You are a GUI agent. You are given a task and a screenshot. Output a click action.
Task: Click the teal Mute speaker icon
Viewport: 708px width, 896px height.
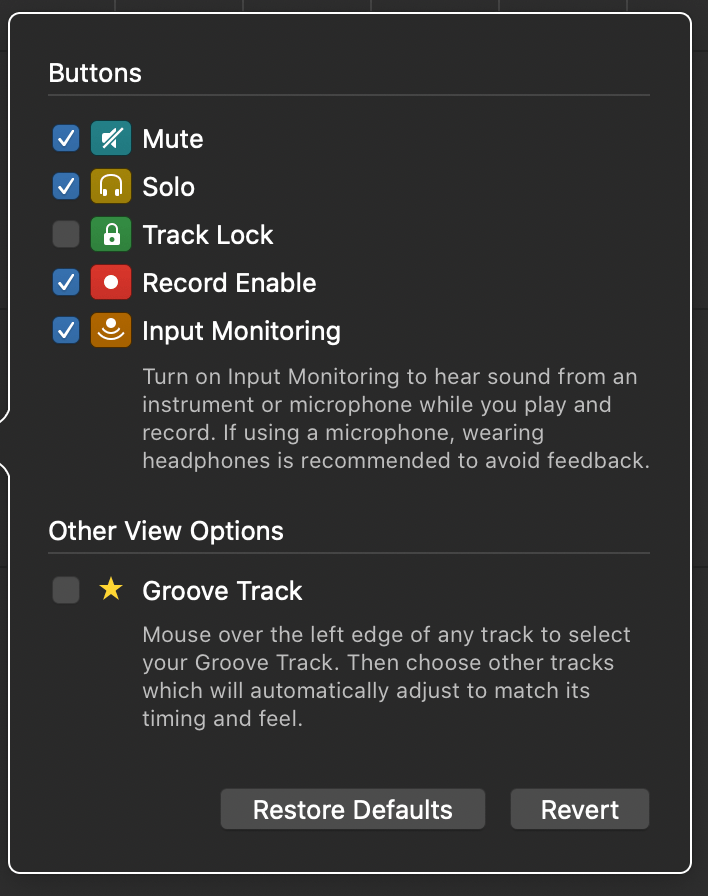tap(111, 139)
